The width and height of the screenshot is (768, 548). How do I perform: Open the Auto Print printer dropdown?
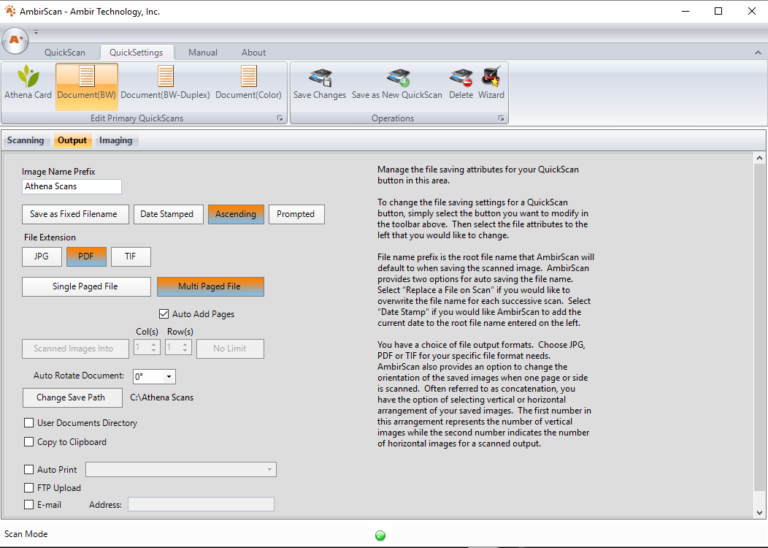pos(181,469)
